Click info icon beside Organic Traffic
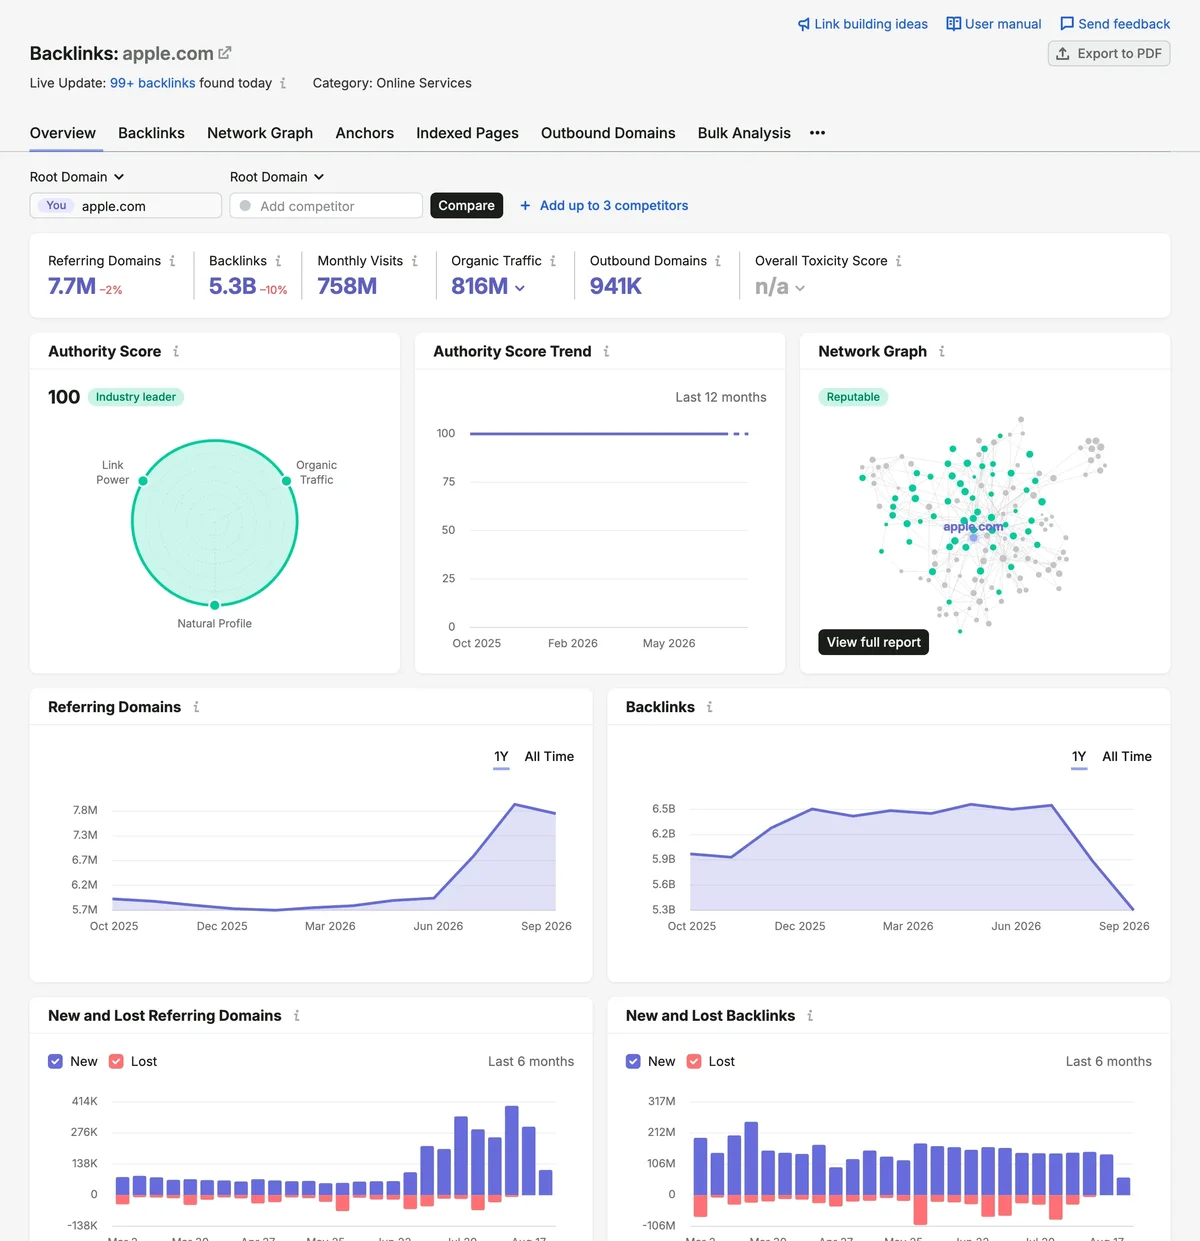This screenshot has width=1200, height=1241. 552,261
